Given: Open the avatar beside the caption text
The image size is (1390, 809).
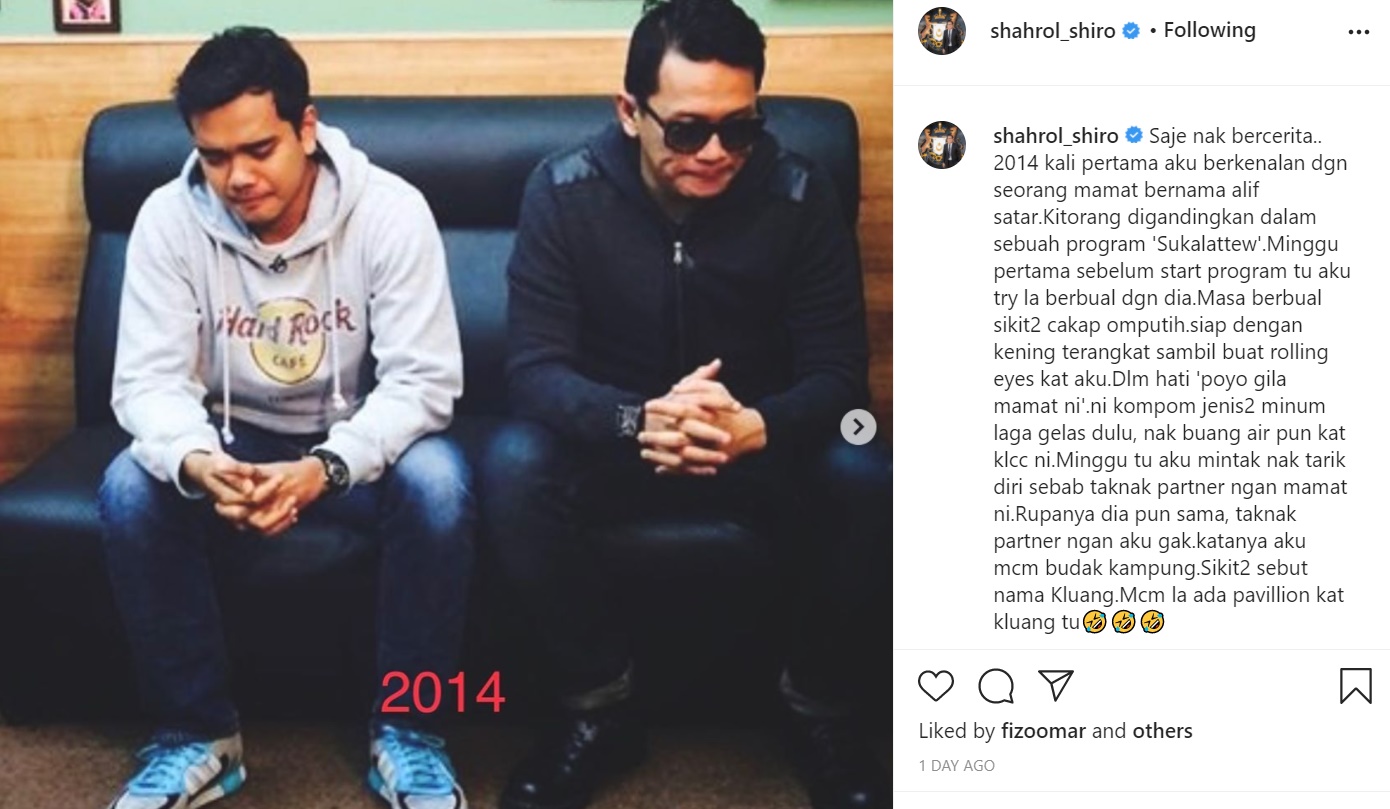Looking at the screenshot, I should point(942,145).
